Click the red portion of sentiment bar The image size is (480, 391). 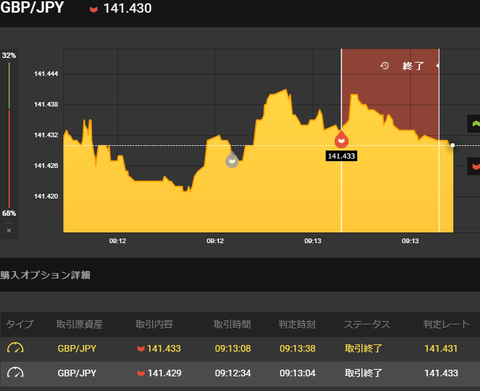coord(9,159)
